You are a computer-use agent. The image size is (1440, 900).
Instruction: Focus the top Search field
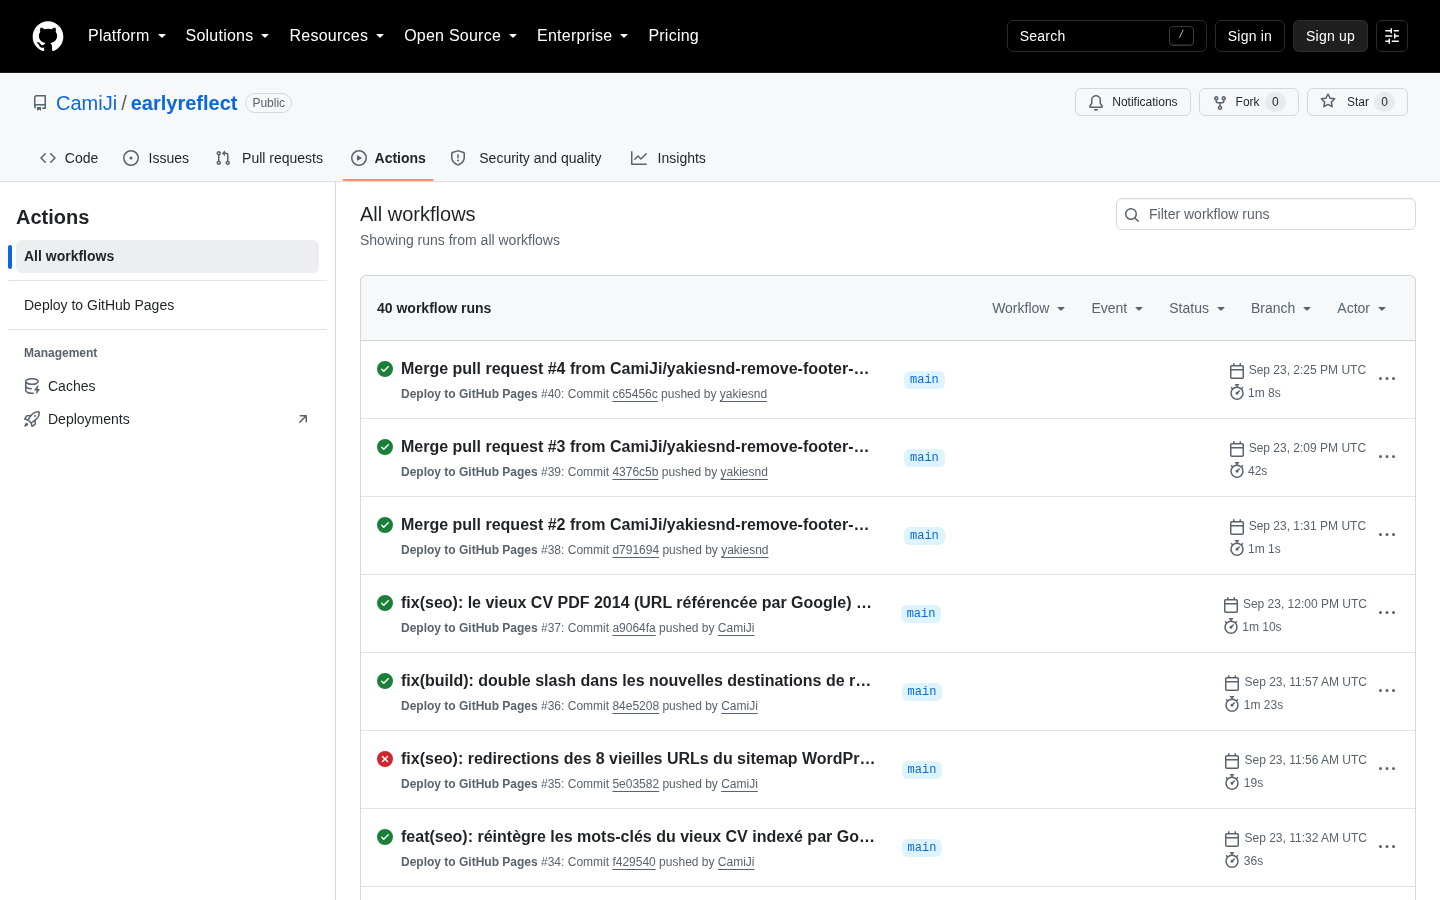pyautogui.click(x=1107, y=36)
